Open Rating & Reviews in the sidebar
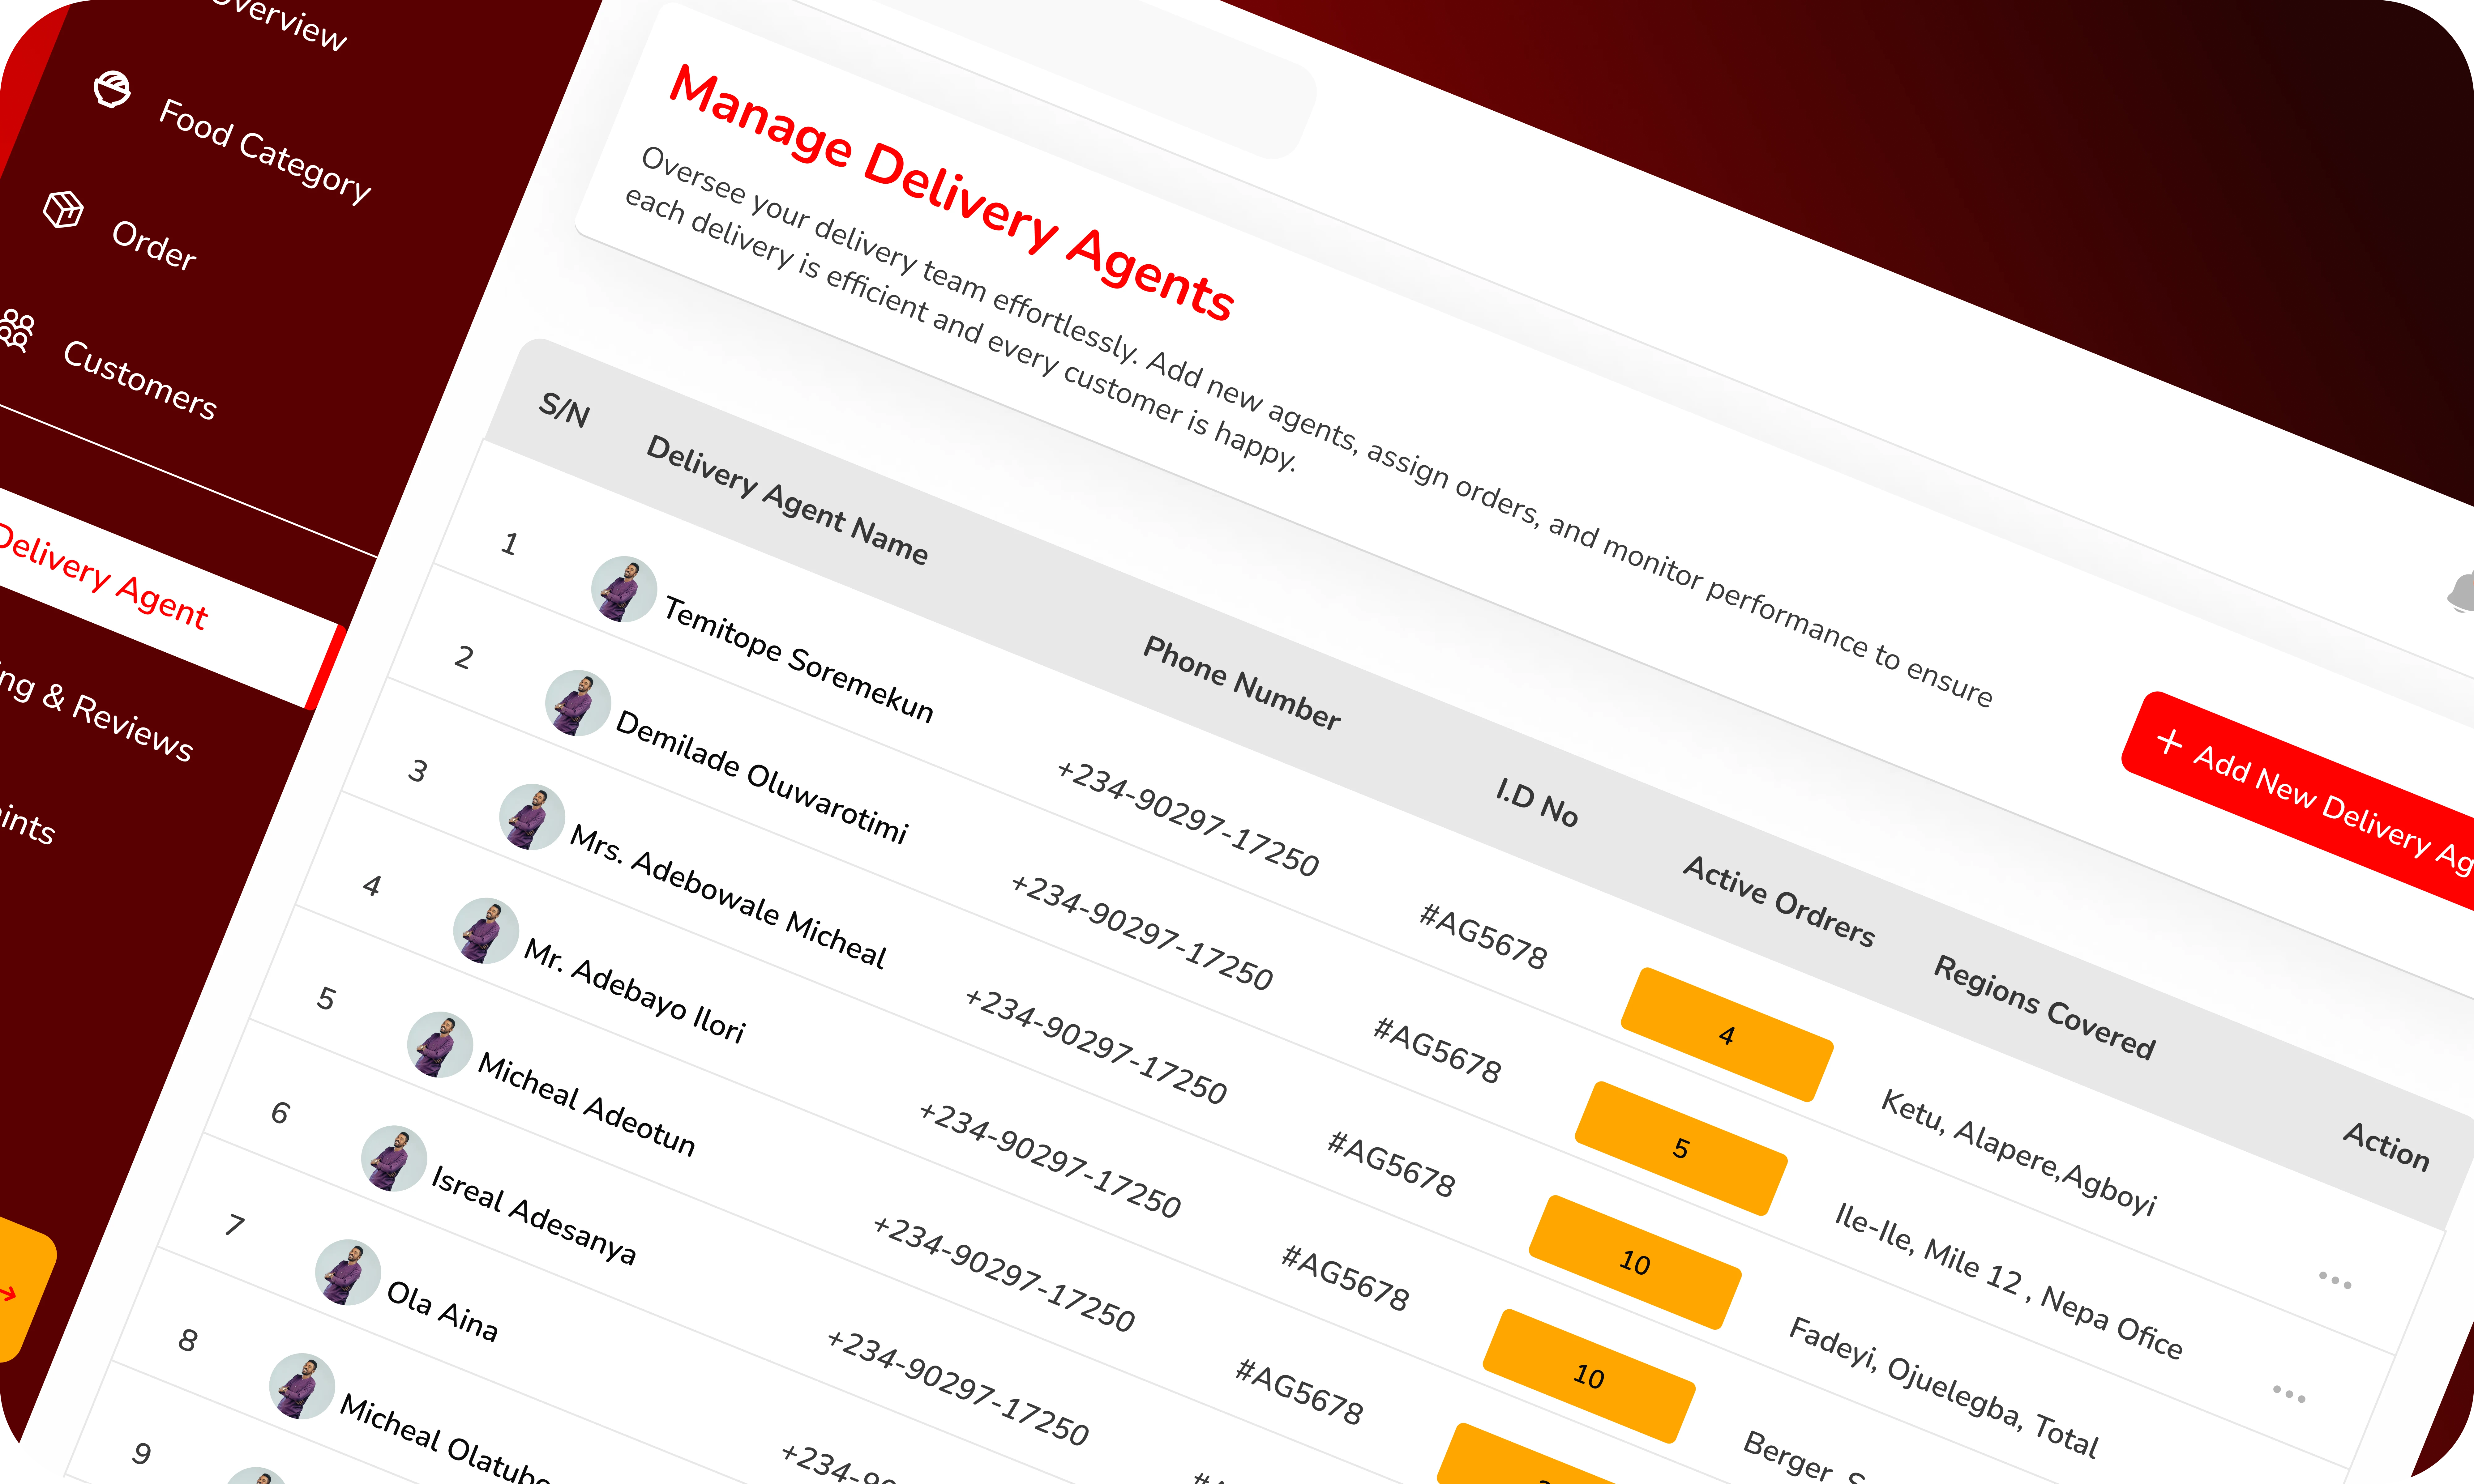The width and height of the screenshot is (2474, 1484). [x=96, y=712]
